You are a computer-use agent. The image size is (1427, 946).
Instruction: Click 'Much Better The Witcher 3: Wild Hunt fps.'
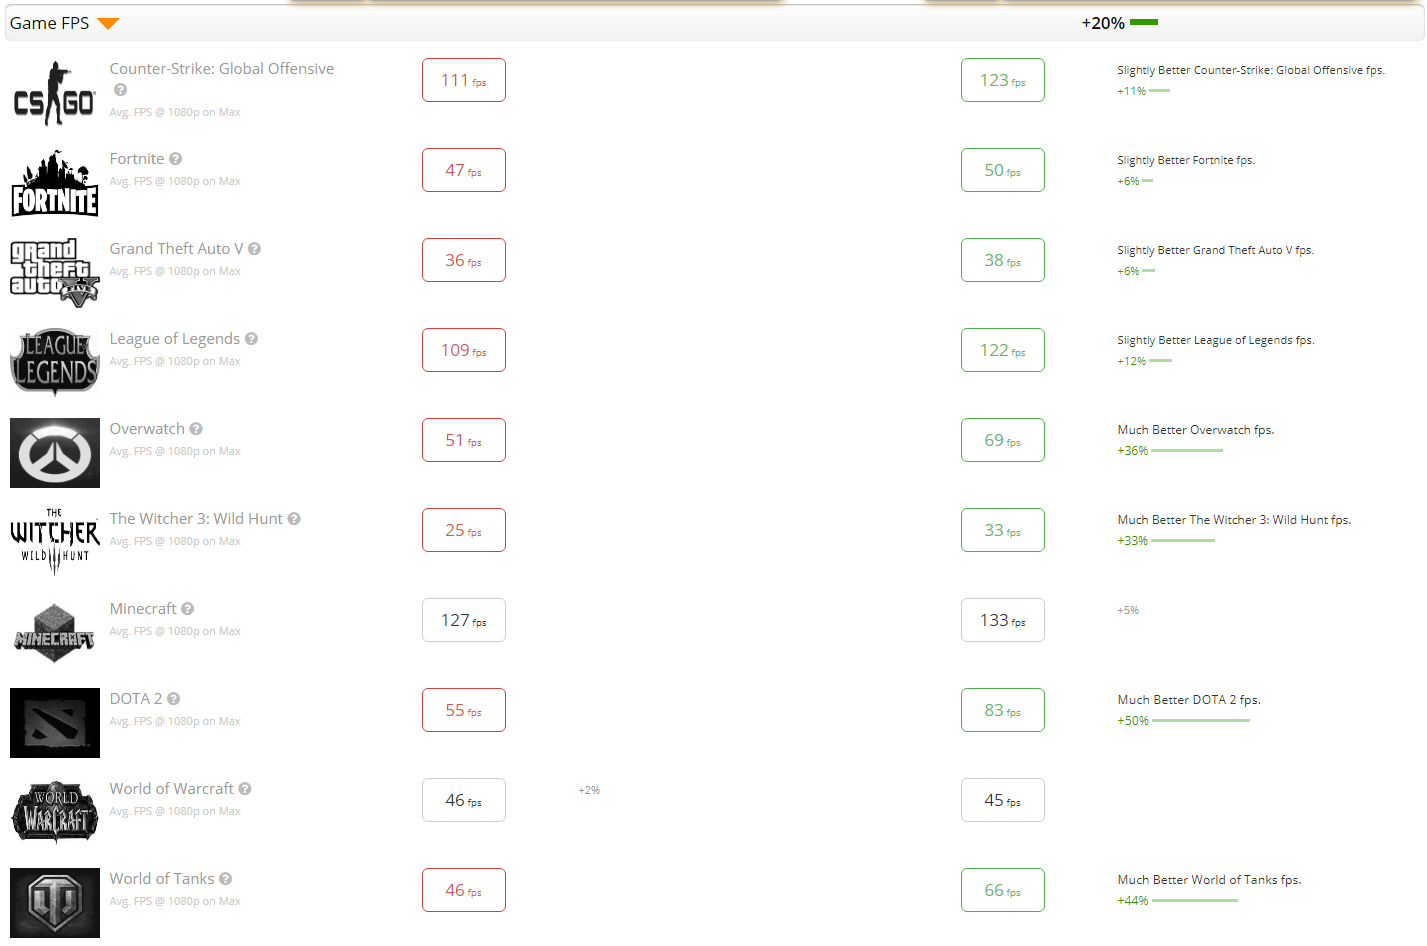click(1234, 520)
